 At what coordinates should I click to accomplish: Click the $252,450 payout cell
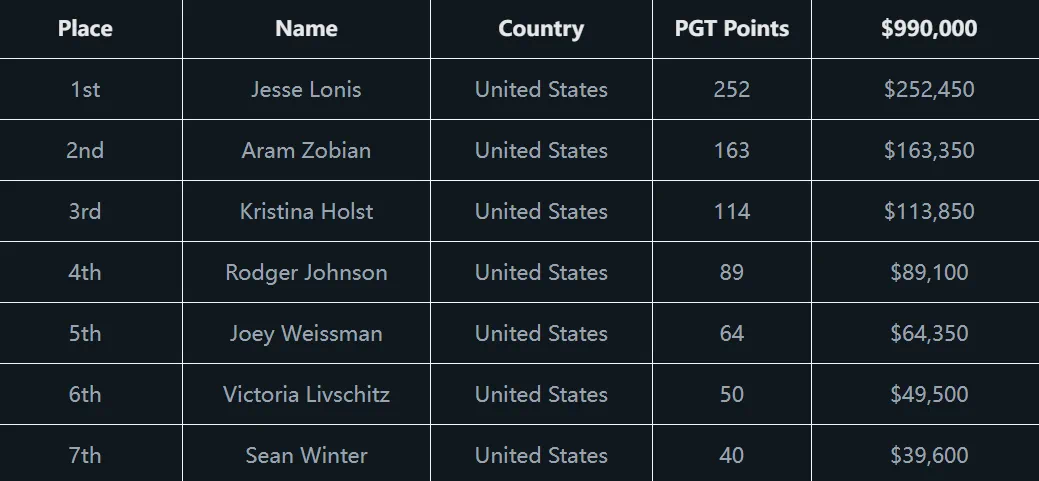coord(929,89)
